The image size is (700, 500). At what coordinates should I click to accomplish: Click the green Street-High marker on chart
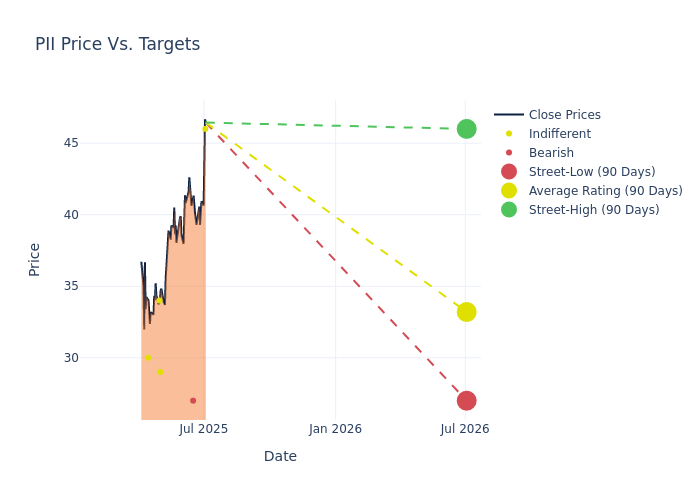466,129
